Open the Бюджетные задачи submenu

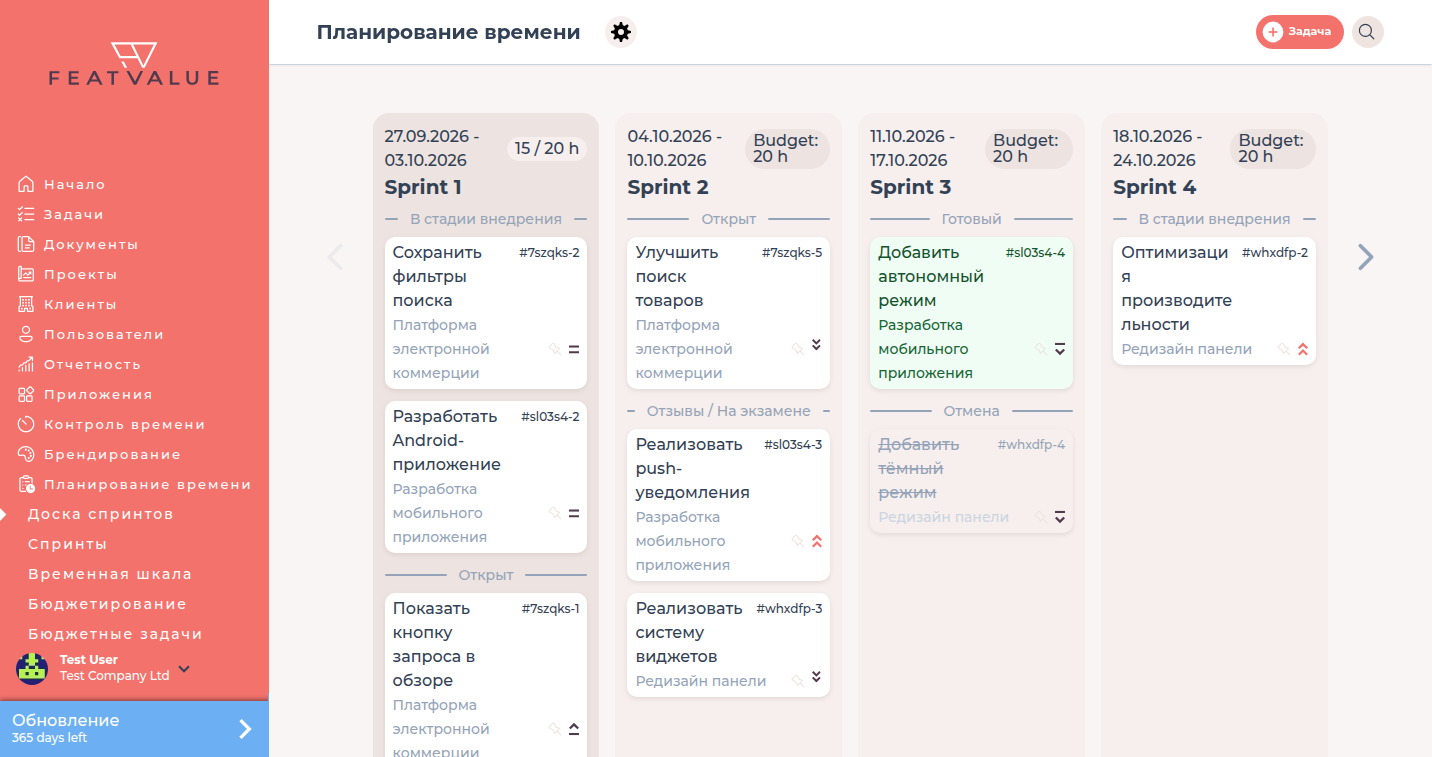[x=115, y=634]
